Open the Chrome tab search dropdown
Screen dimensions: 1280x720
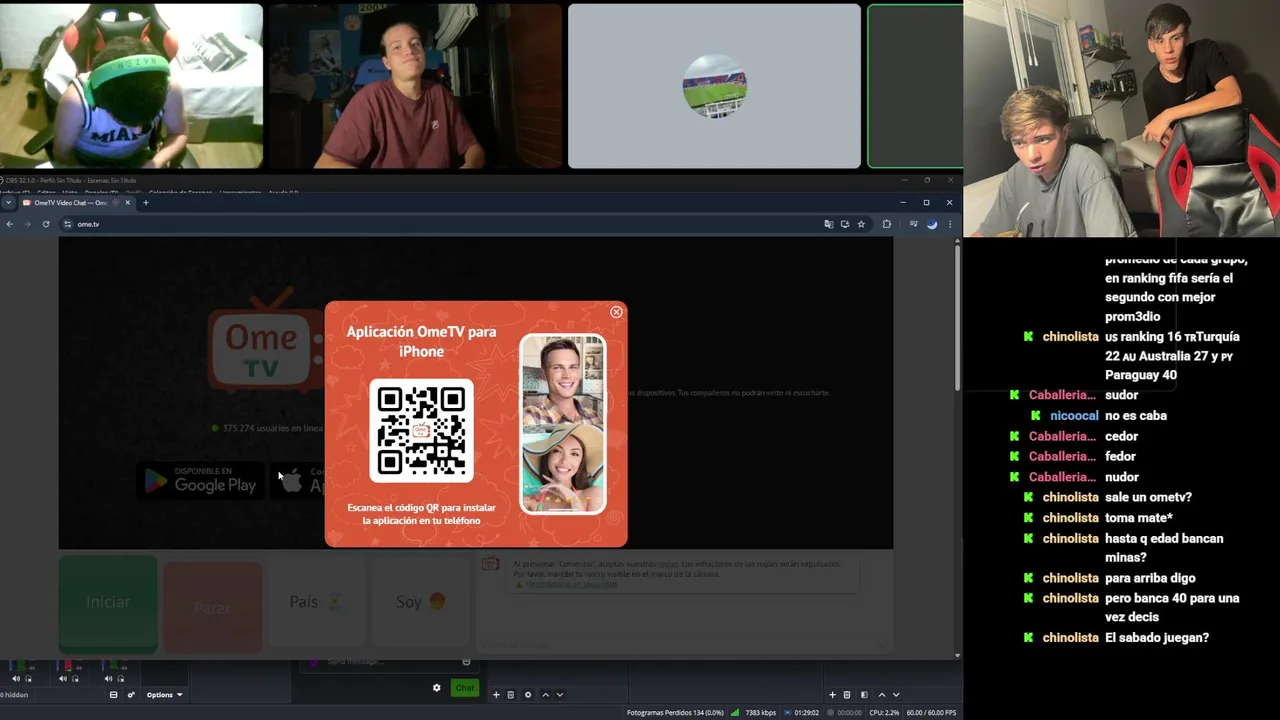point(8,203)
